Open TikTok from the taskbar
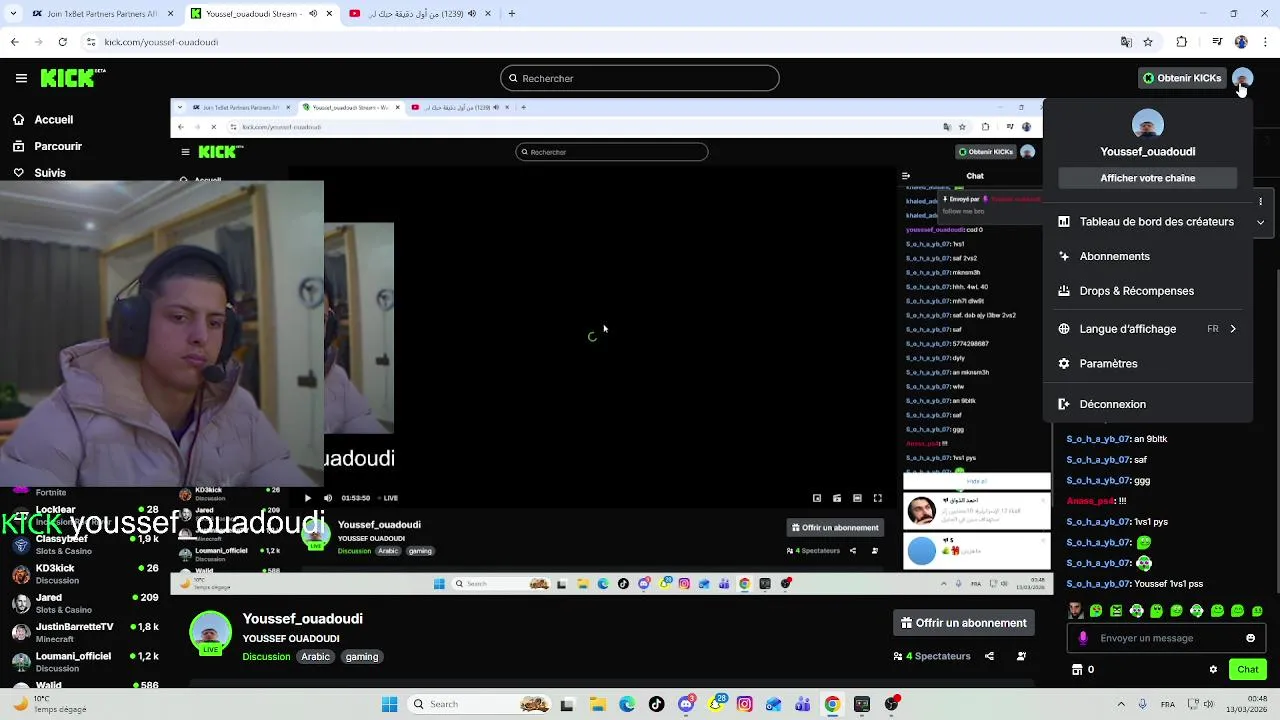Viewport: 1280px width, 720px height. pyautogui.click(x=656, y=704)
